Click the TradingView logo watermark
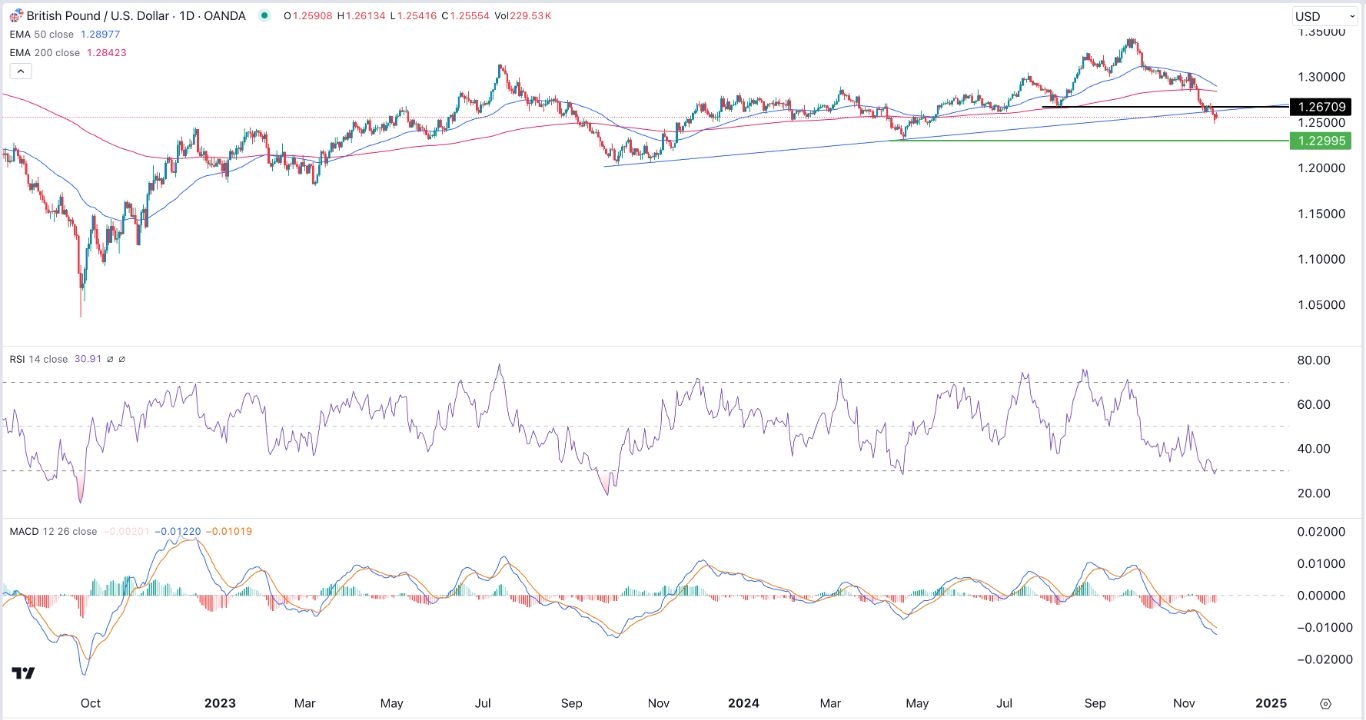Viewport: 1366px width, 720px height. point(22,674)
